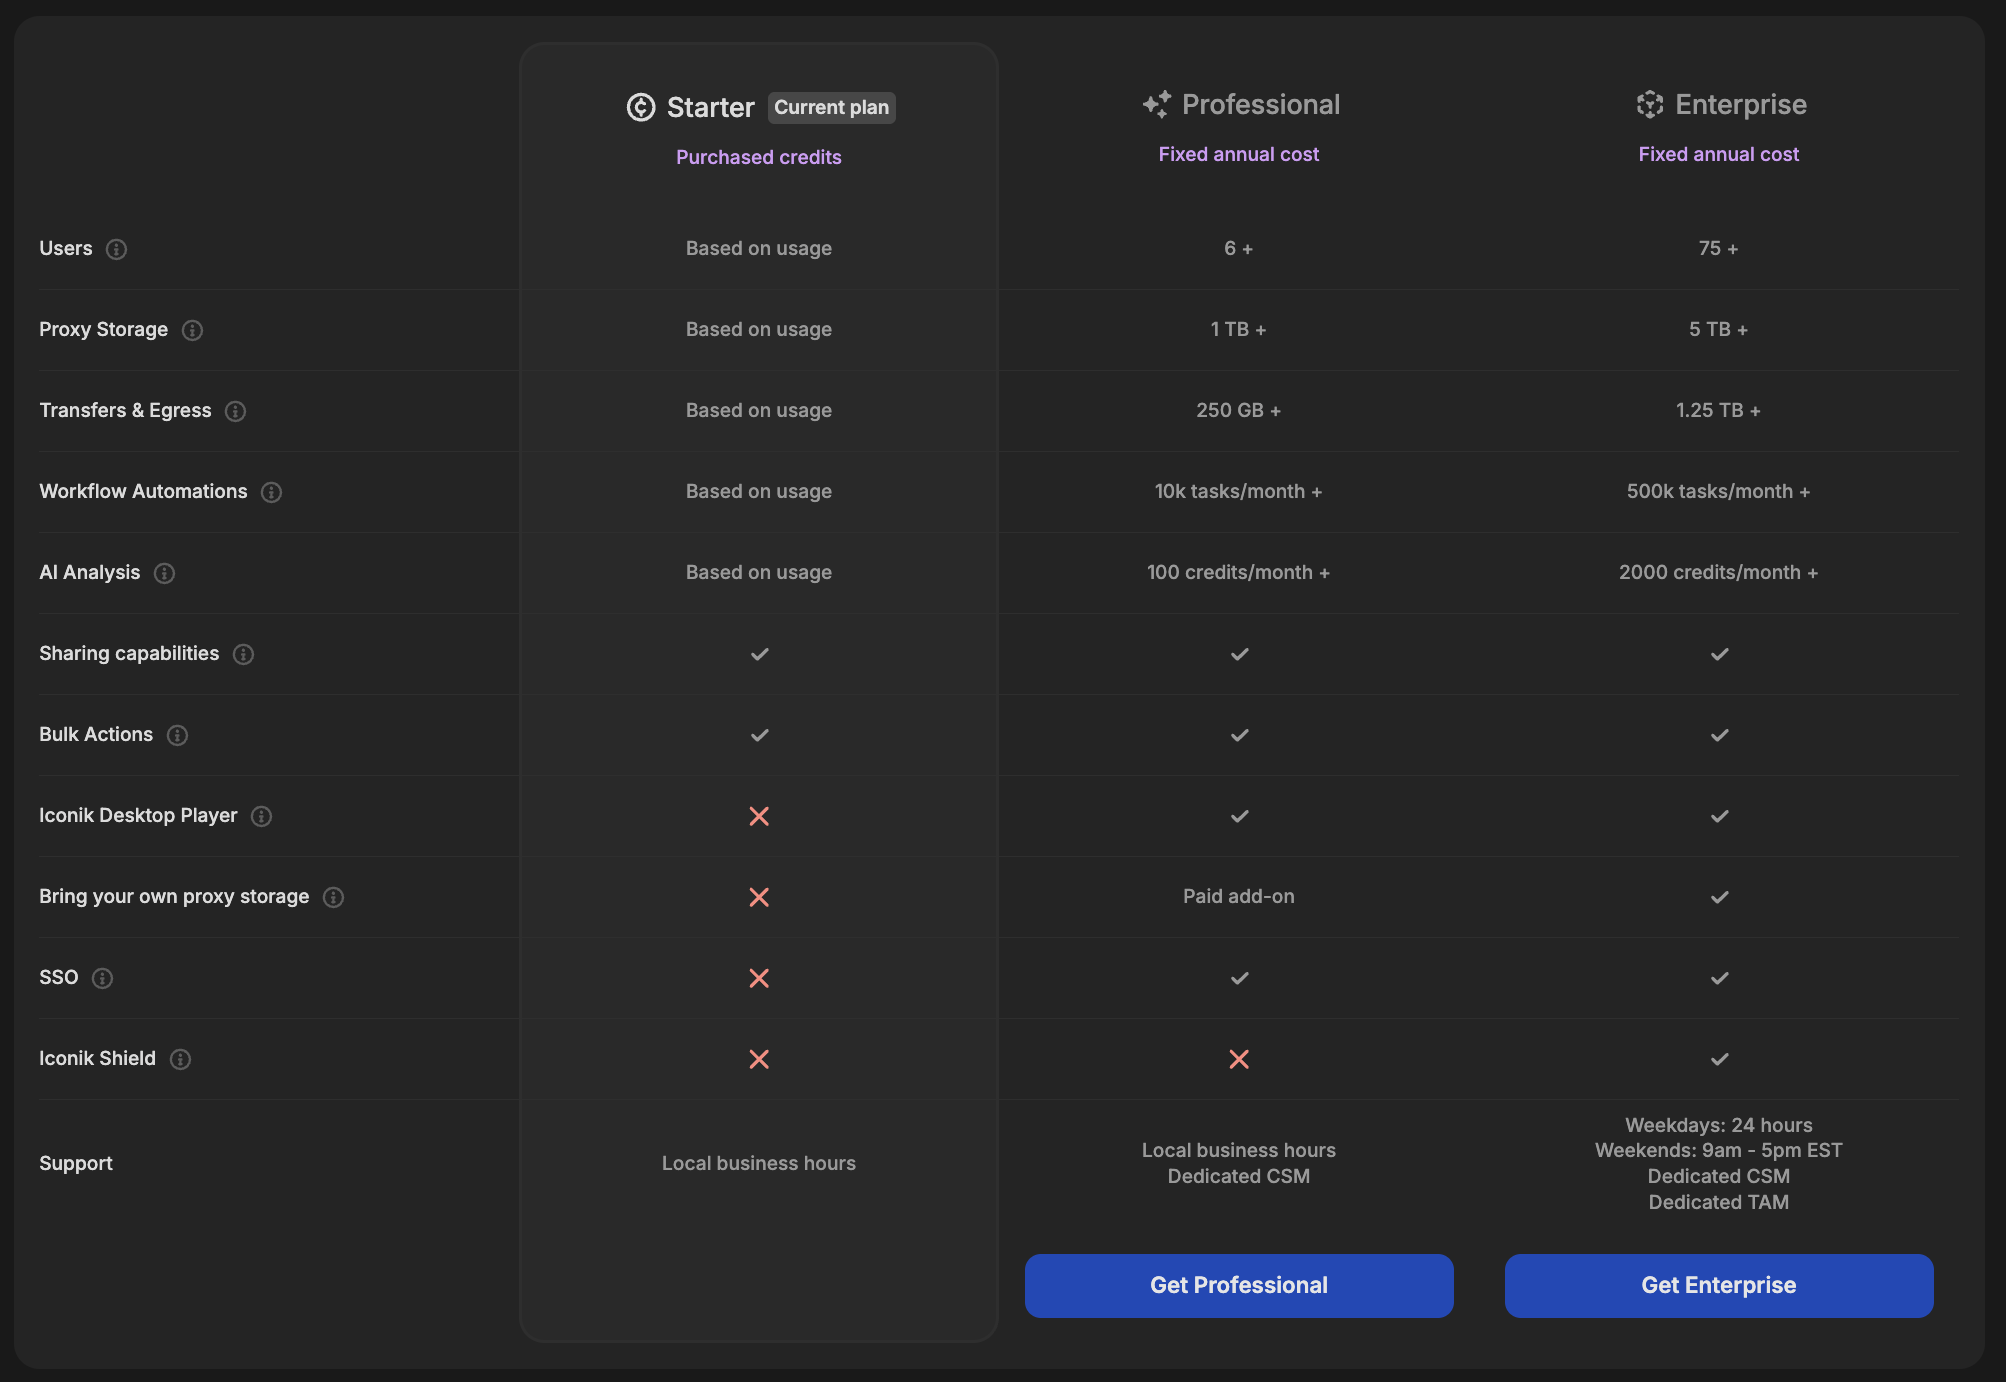Click the Proxy Storage info icon
This screenshot has width=2006, height=1382.
(x=192, y=330)
